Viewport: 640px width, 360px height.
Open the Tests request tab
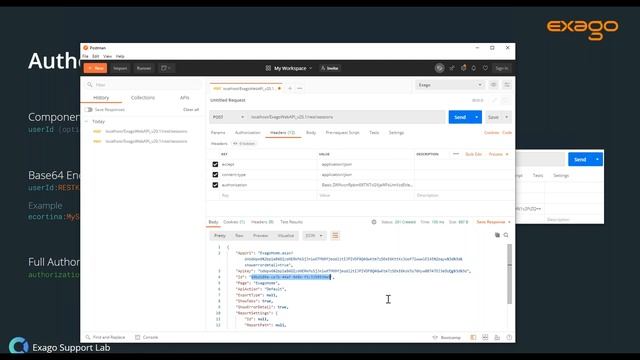[x=374, y=133]
